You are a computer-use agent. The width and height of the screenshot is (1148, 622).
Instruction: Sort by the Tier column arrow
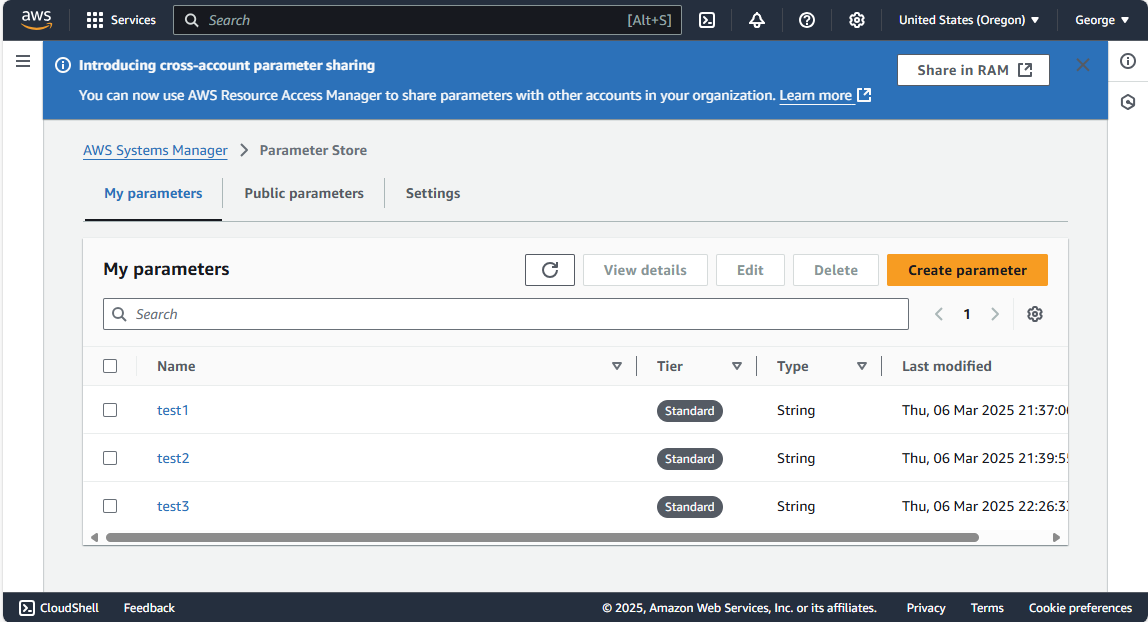[x=737, y=366]
